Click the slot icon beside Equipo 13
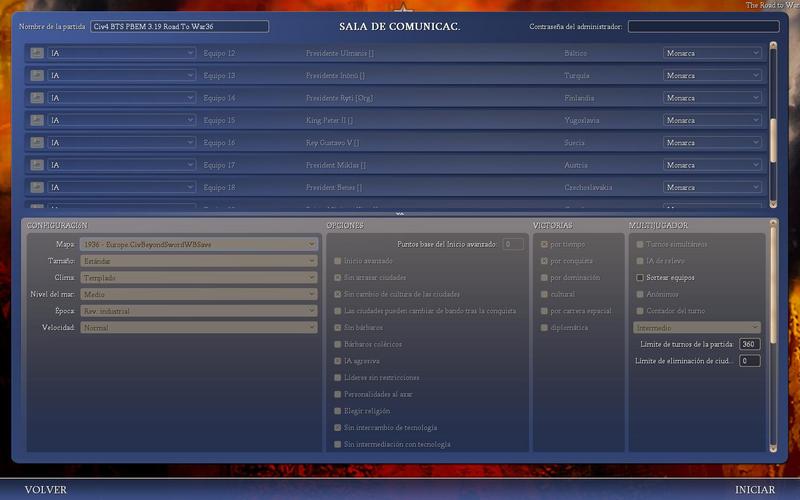Viewport: 800px width, 500px height. [37, 75]
